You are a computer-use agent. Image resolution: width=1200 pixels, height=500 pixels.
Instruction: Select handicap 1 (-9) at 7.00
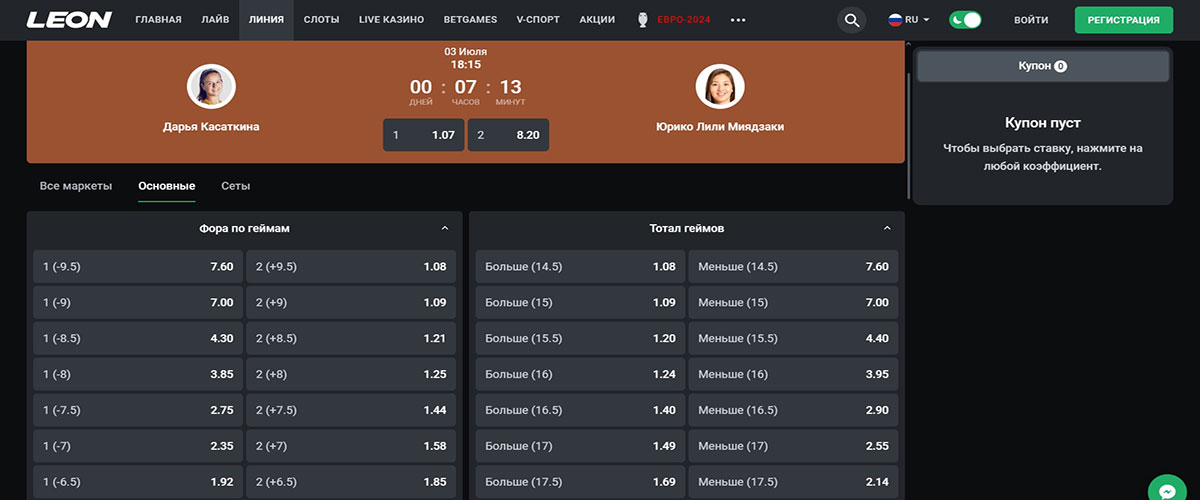click(138, 303)
